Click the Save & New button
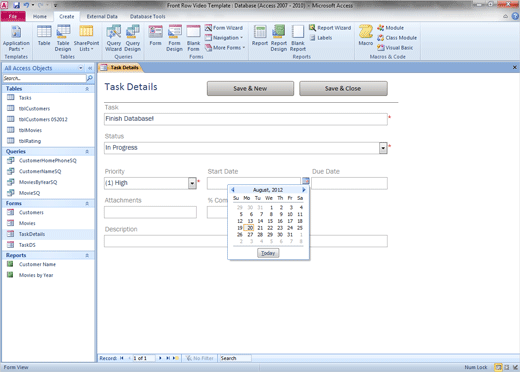The image size is (520, 372). click(250, 88)
